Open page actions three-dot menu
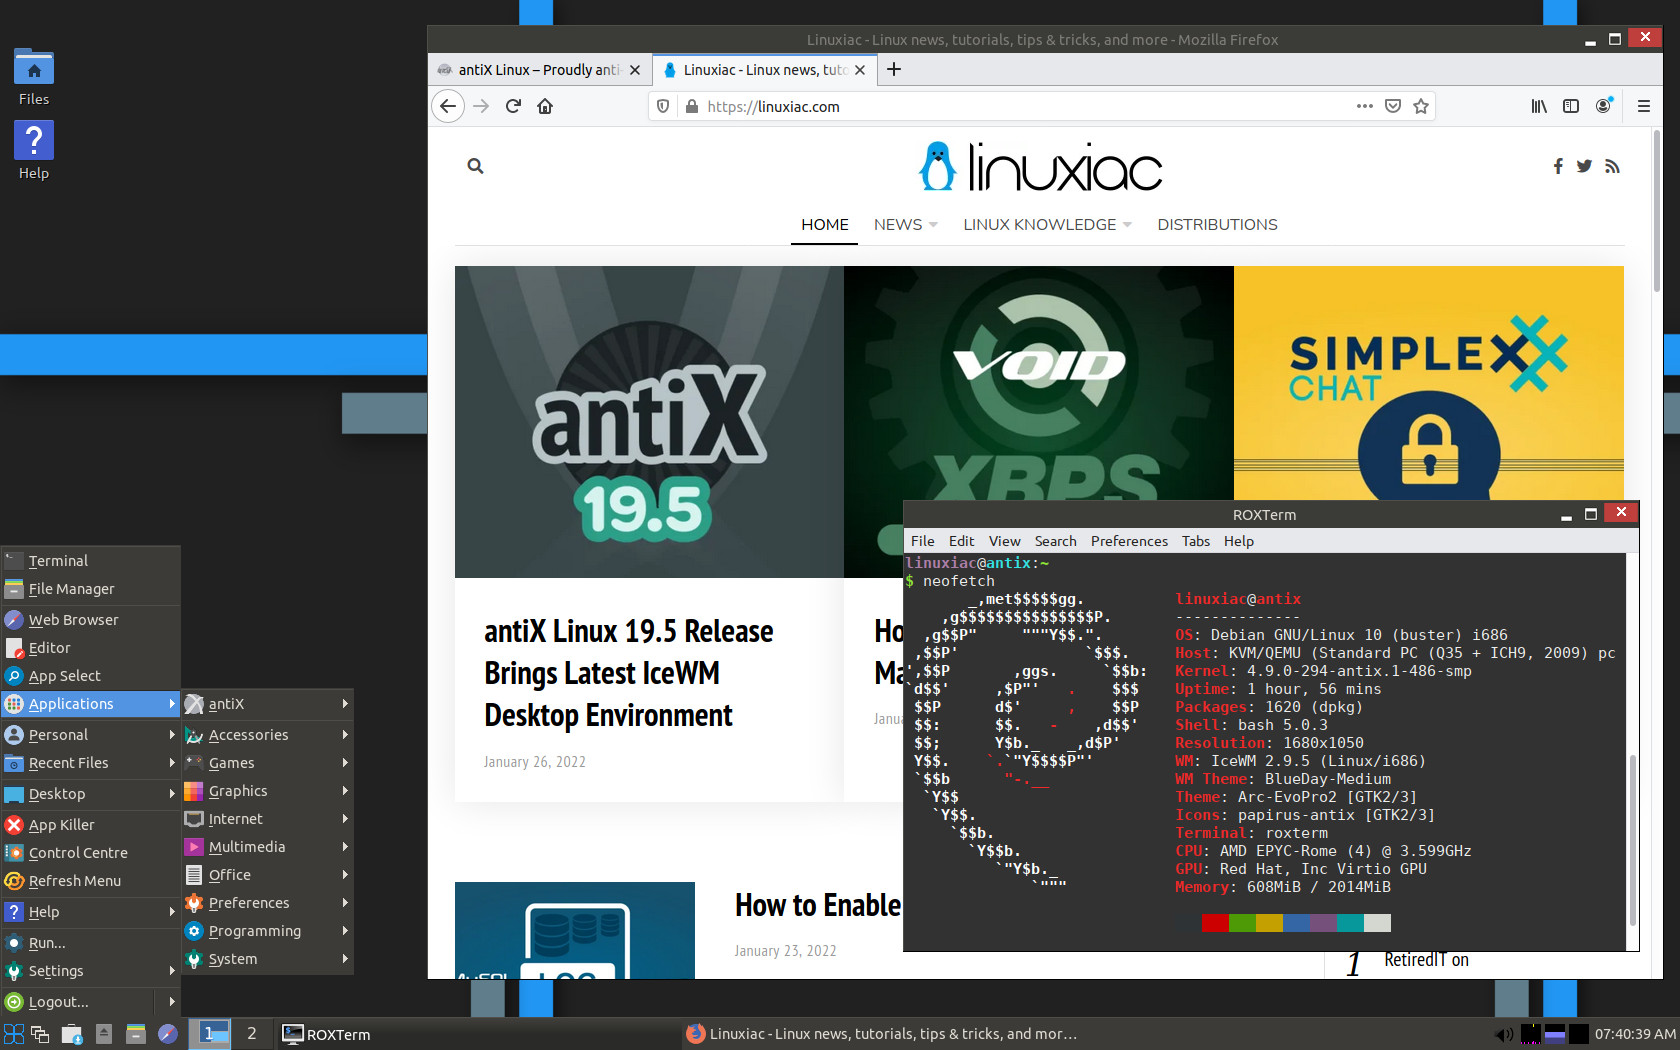 1364,106
